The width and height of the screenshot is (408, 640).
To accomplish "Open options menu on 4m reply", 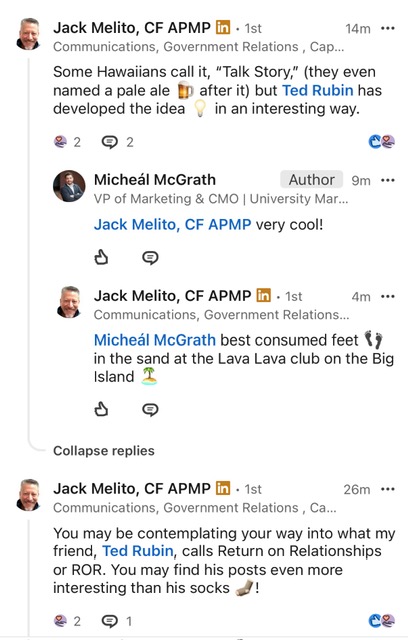I will [387, 296].
